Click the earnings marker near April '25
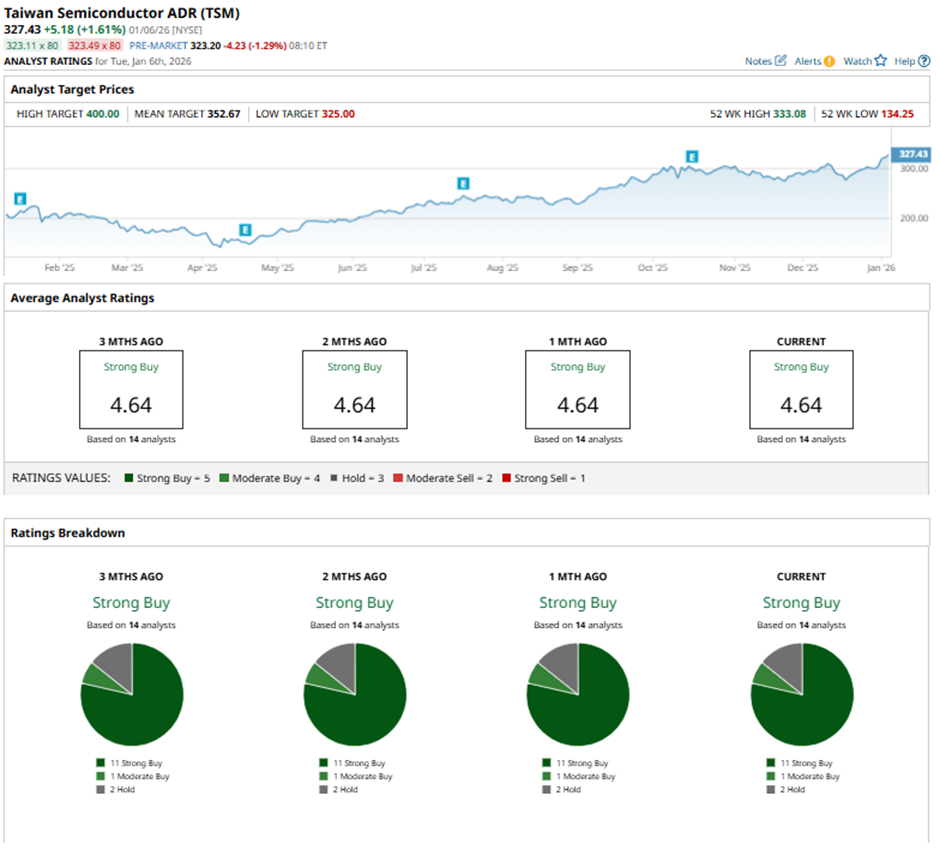This screenshot has height=856, width=940. coord(245,230)
